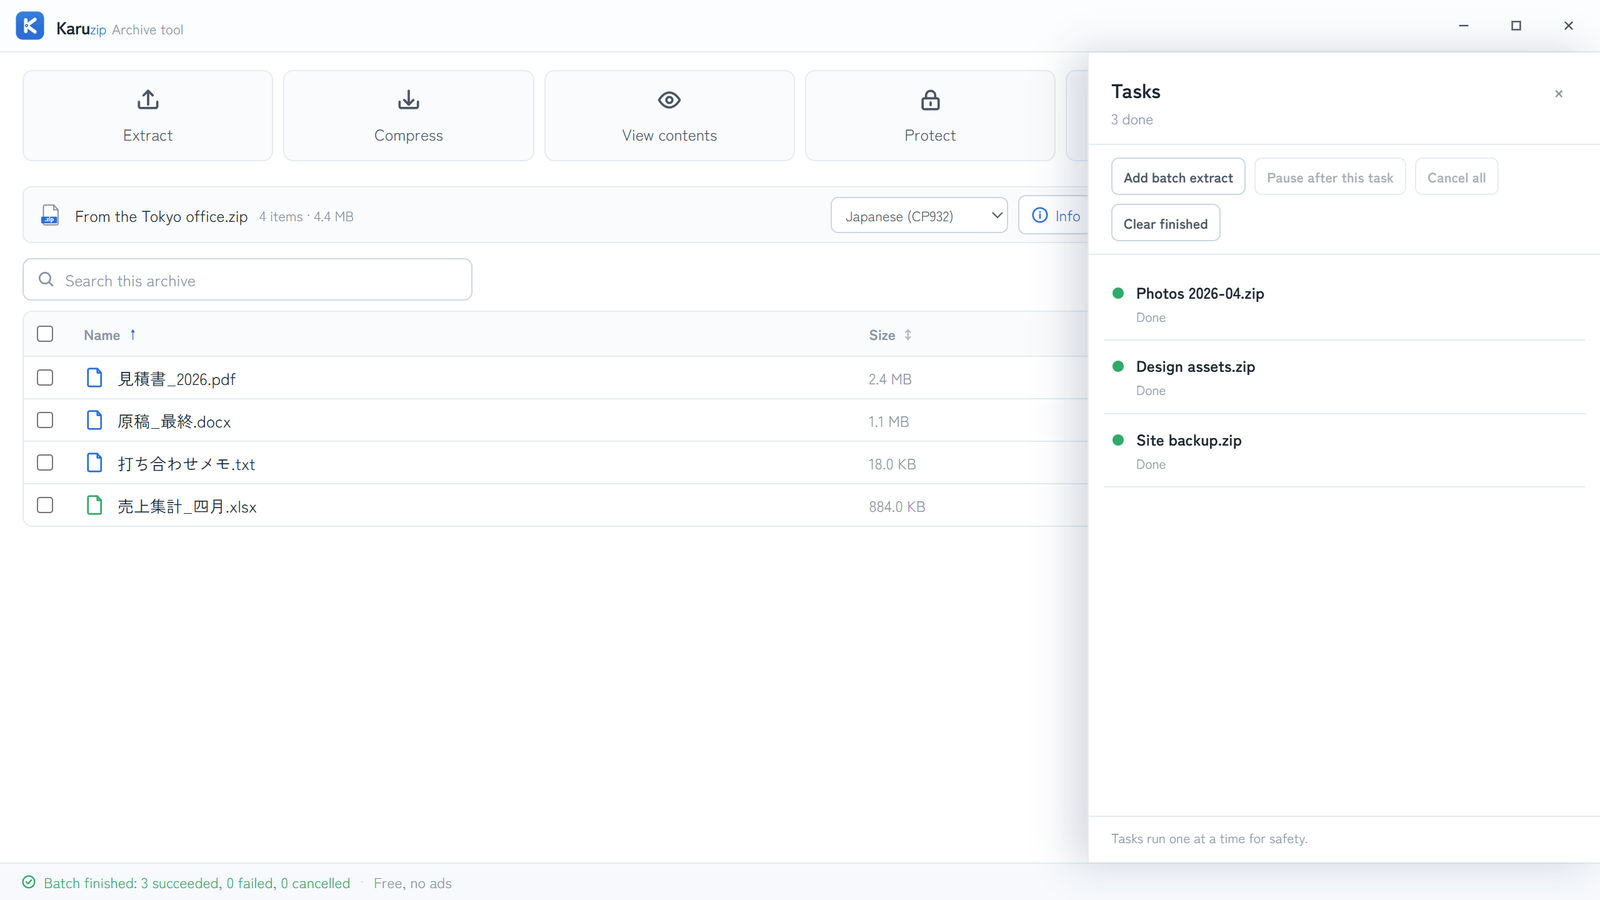Click the 884.0 KB size cell

pos(897,507)
